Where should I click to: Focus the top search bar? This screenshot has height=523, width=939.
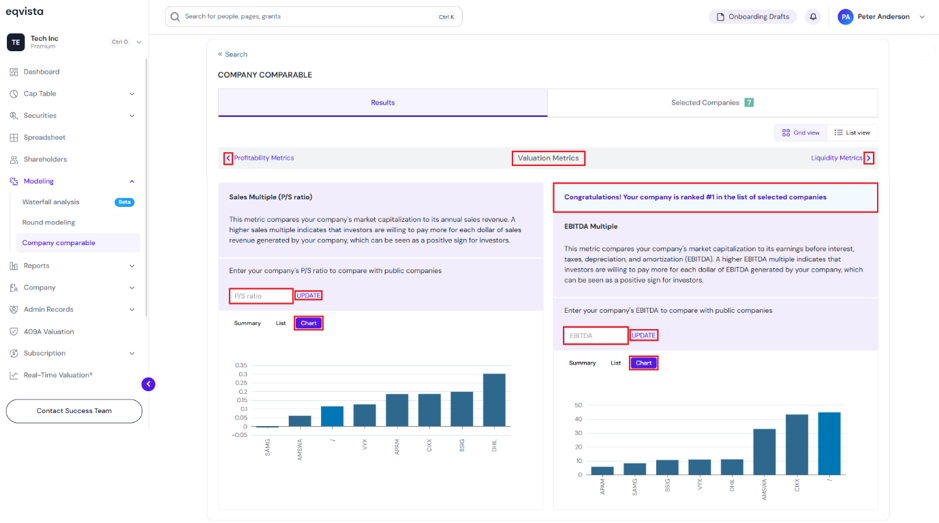(313, 17)
